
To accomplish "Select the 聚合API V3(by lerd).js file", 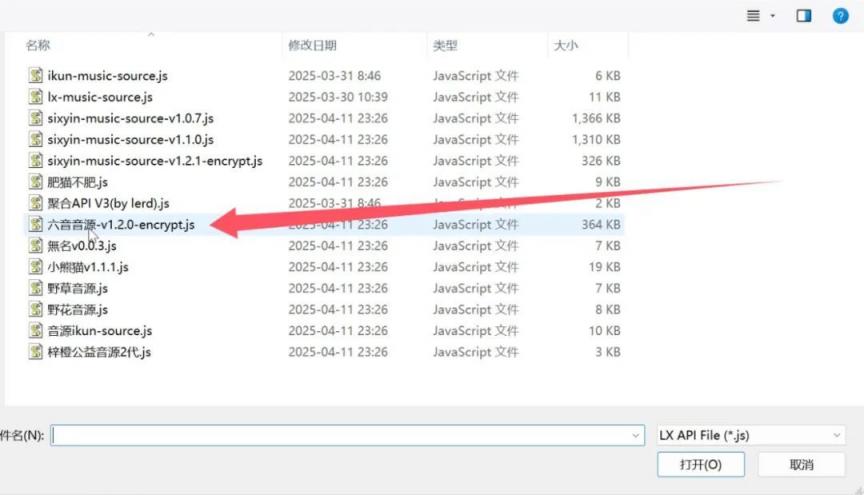I will (108, 203).
